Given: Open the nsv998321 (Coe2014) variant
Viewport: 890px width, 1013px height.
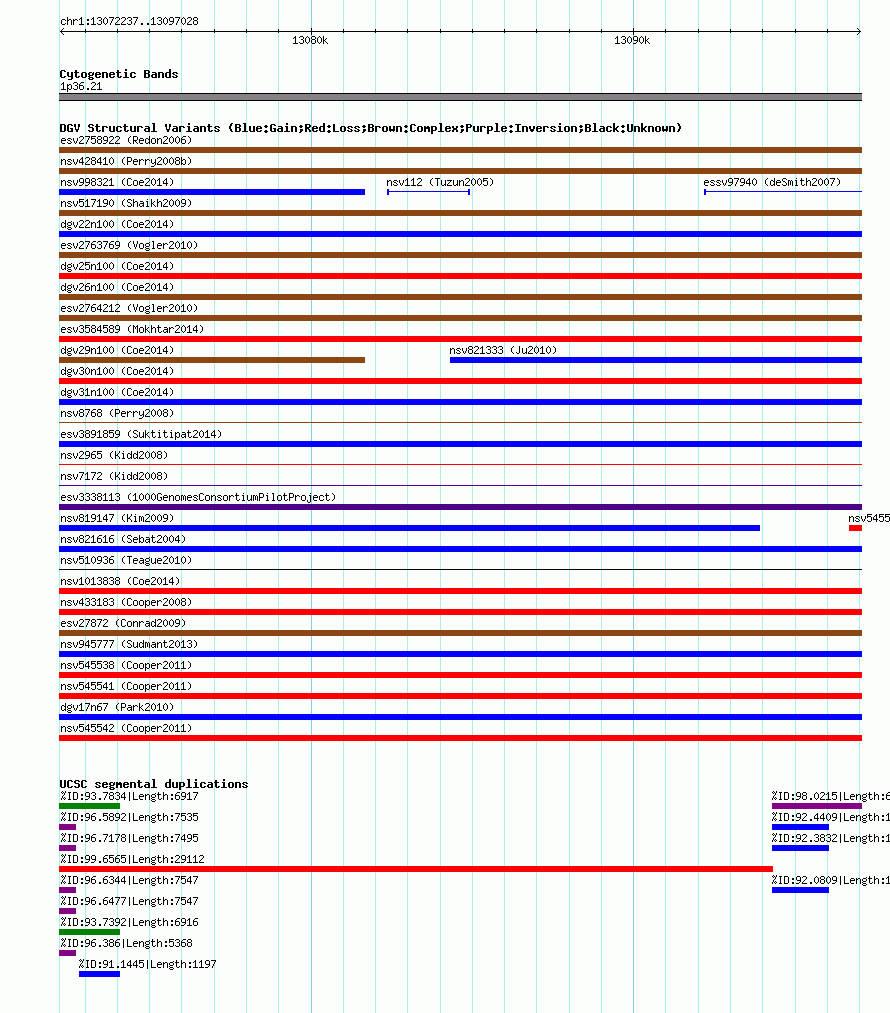Looking at the screenshot, I should click(117, 182).
